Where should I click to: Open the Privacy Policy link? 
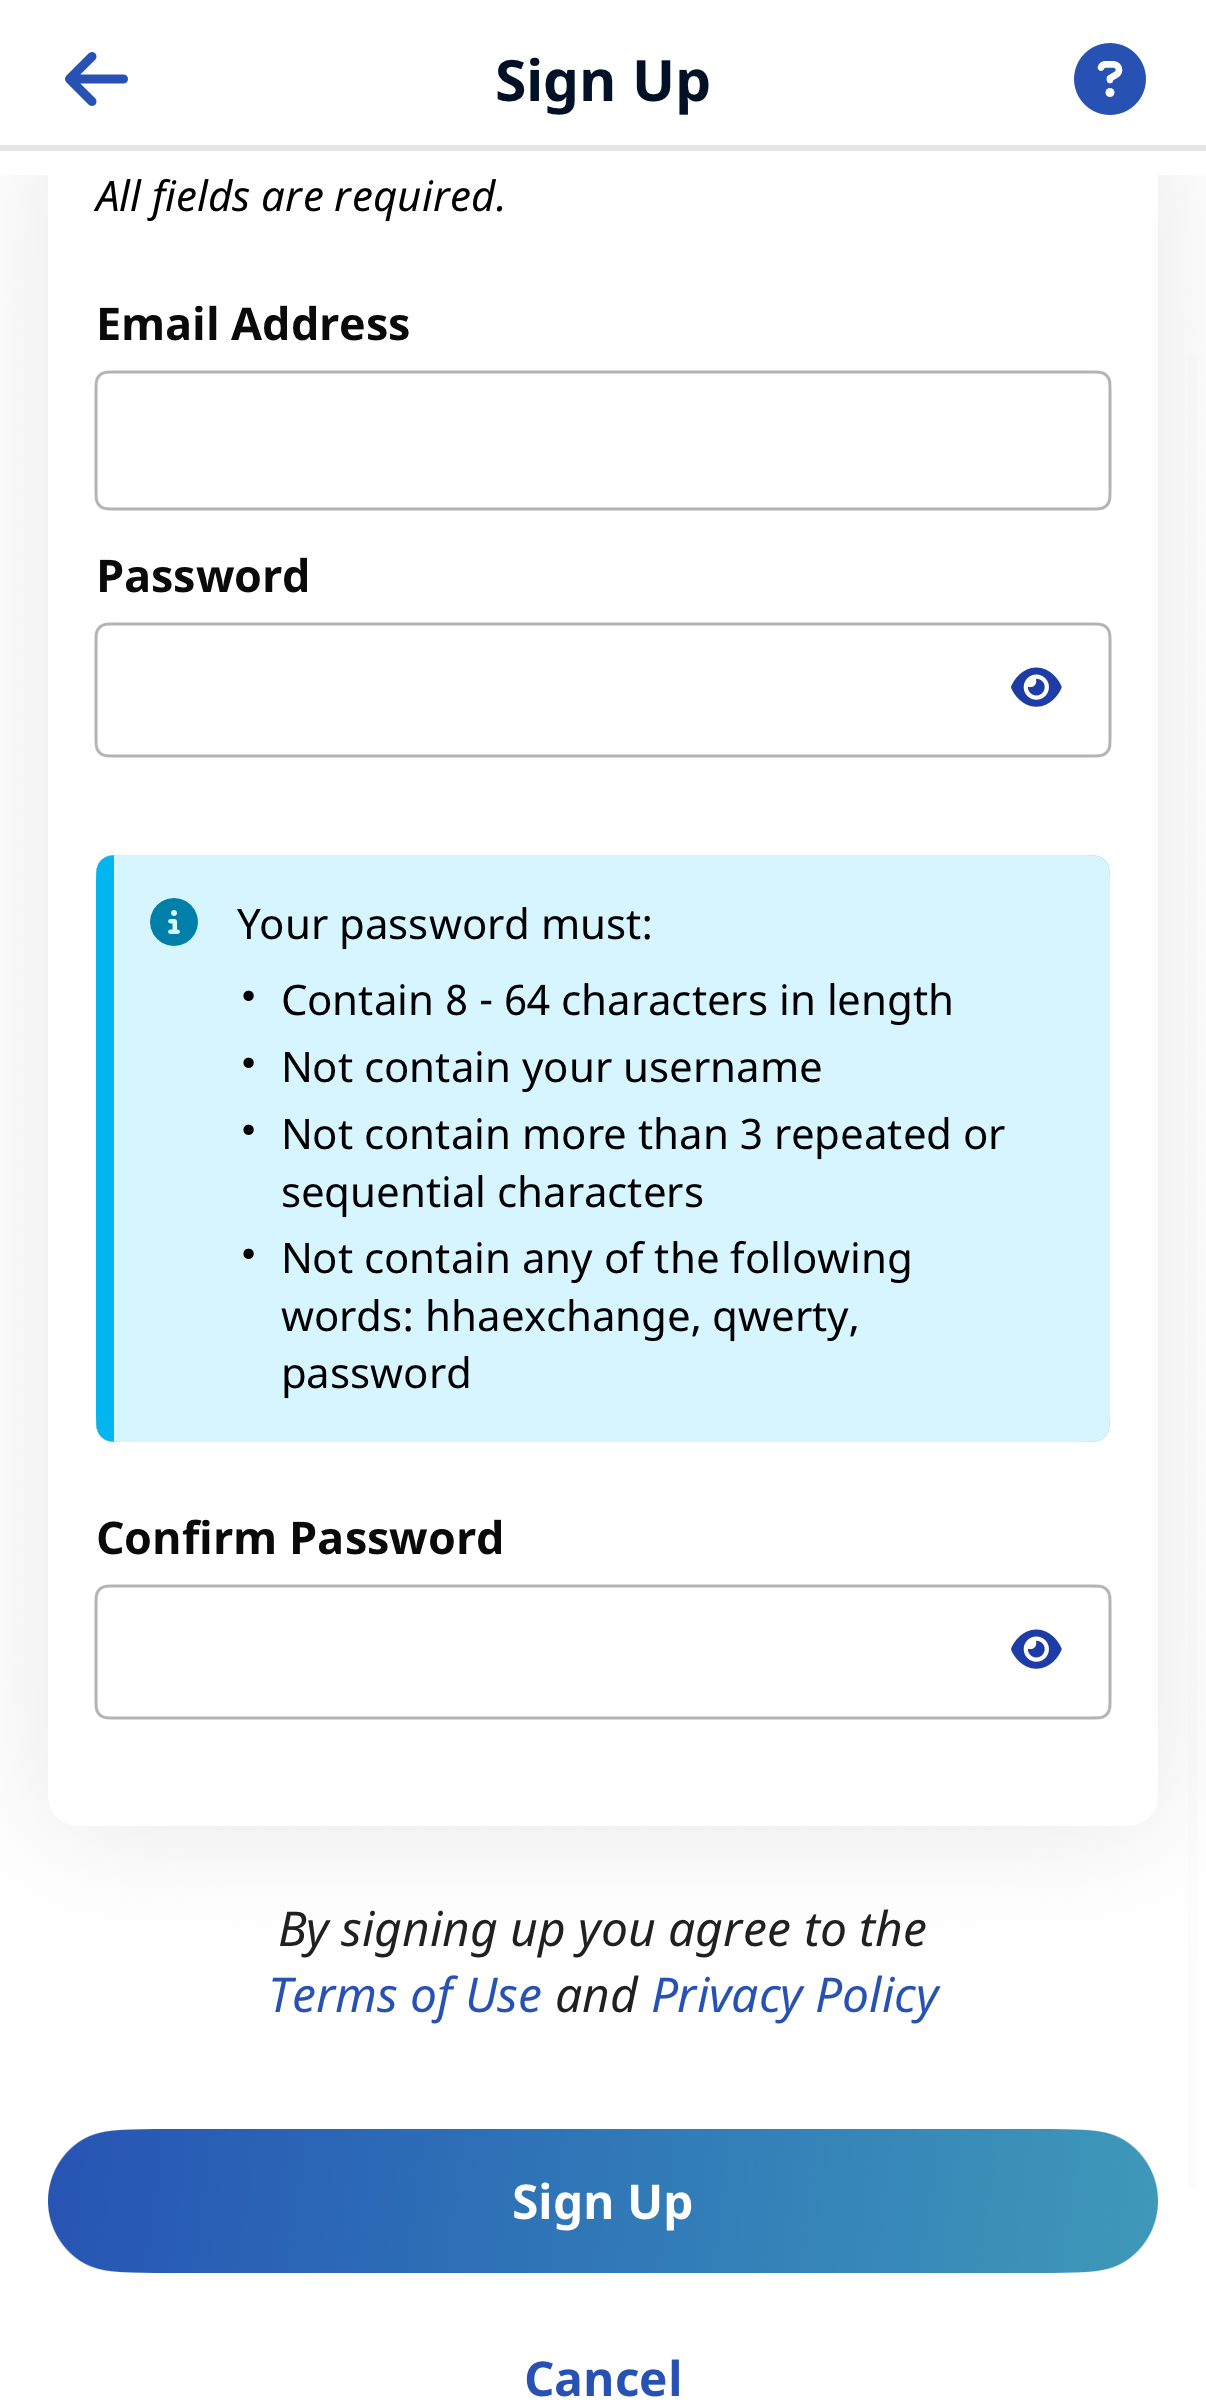(795, 1996)
